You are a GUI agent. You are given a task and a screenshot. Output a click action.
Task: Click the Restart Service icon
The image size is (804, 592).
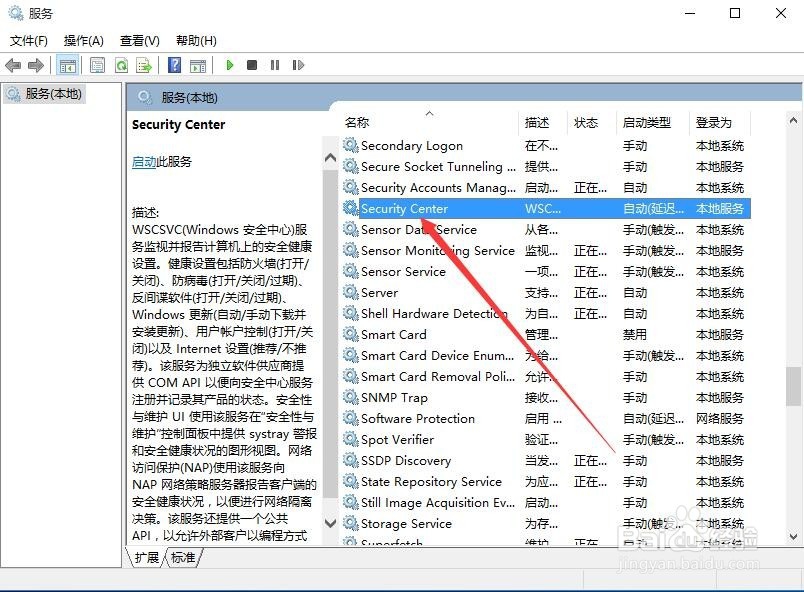pyautogui.click(x=298, y=65)
